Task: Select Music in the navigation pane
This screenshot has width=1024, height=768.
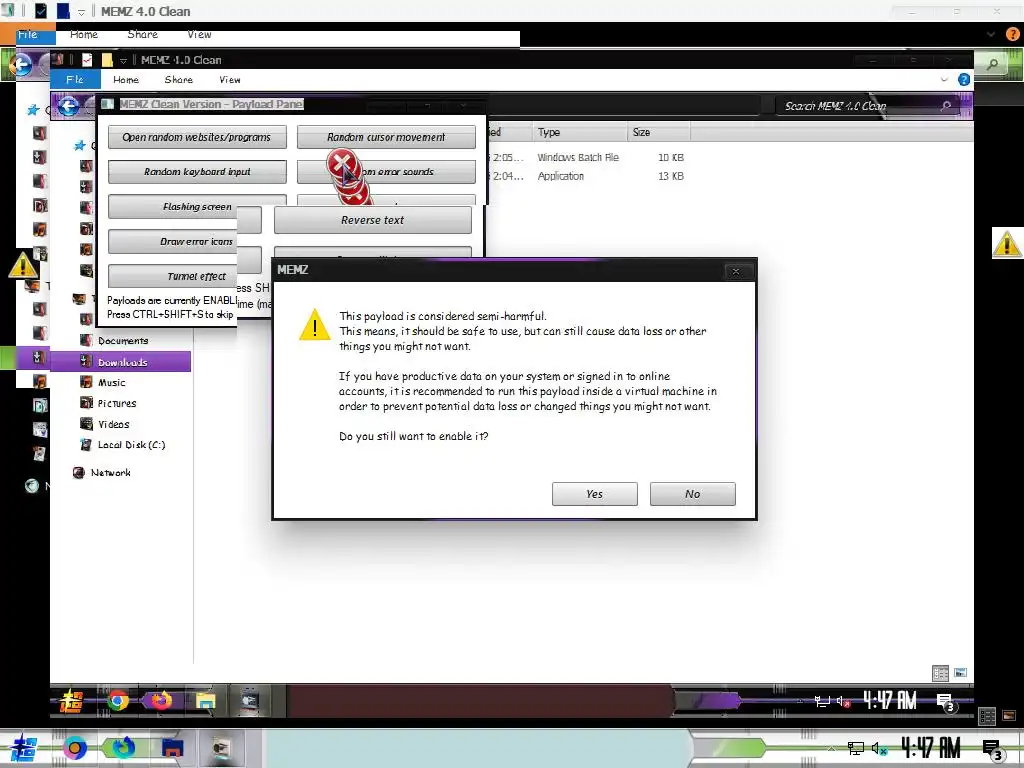Action: 111,383
